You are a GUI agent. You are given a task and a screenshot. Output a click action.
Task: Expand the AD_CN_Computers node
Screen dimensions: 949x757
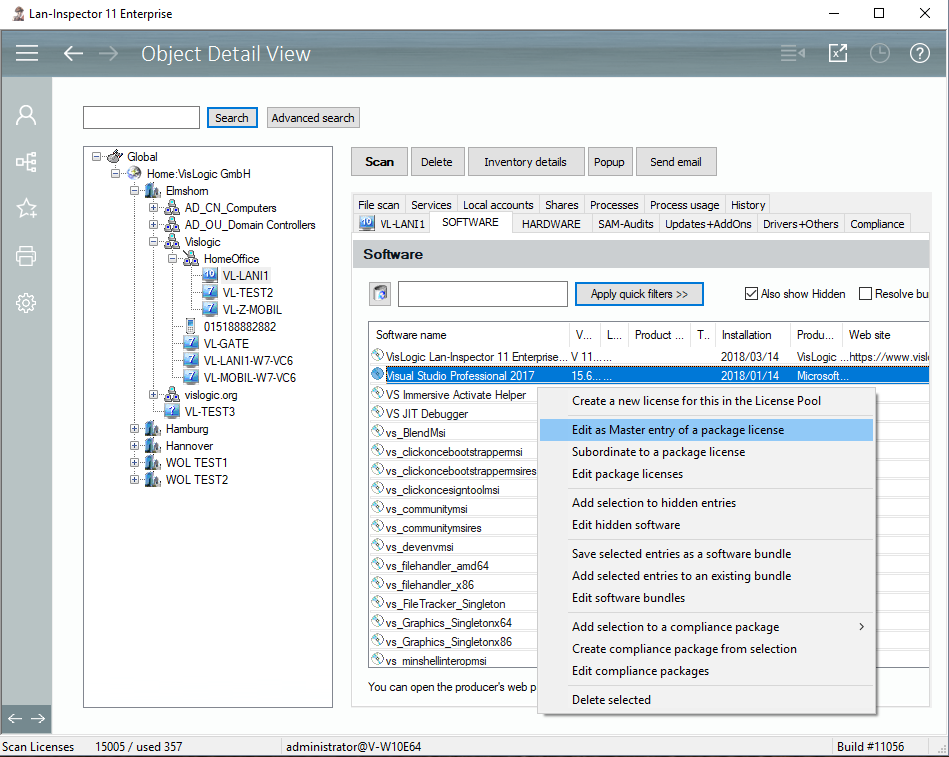(154, 208)
